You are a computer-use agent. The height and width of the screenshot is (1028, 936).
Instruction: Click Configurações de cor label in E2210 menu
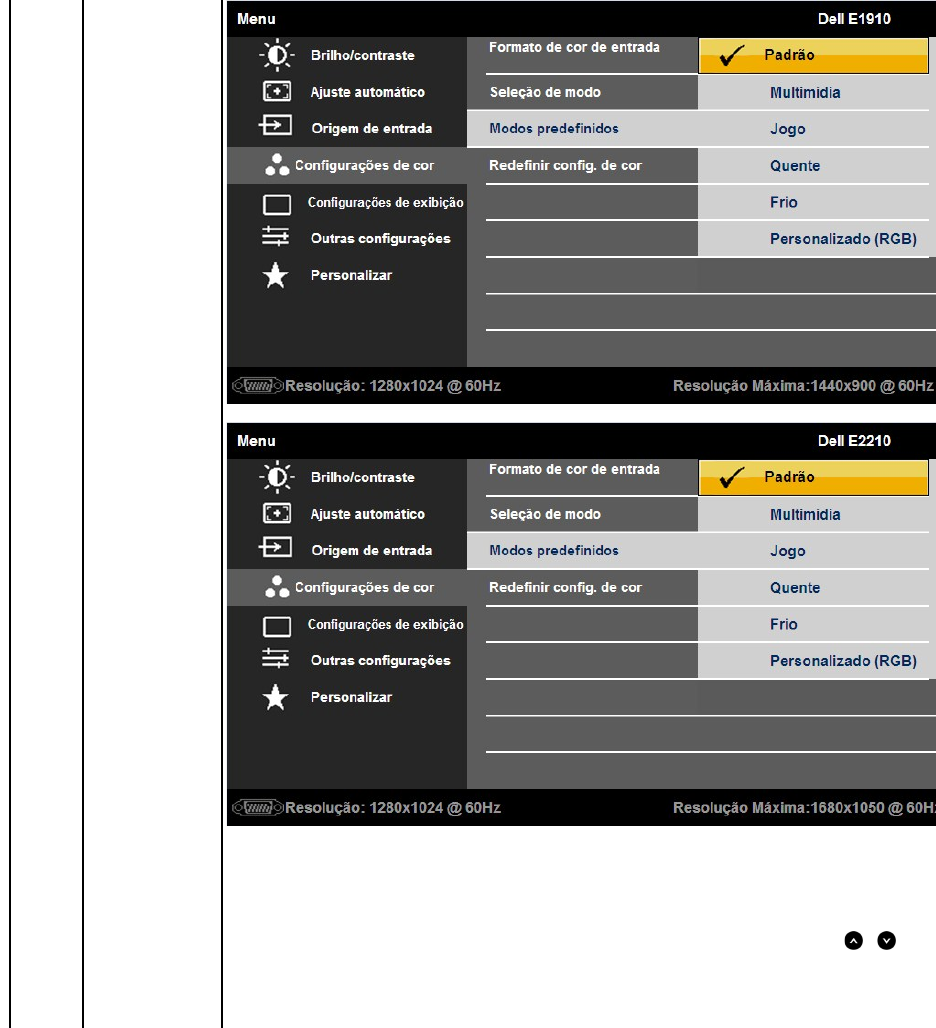click(364, 588)
